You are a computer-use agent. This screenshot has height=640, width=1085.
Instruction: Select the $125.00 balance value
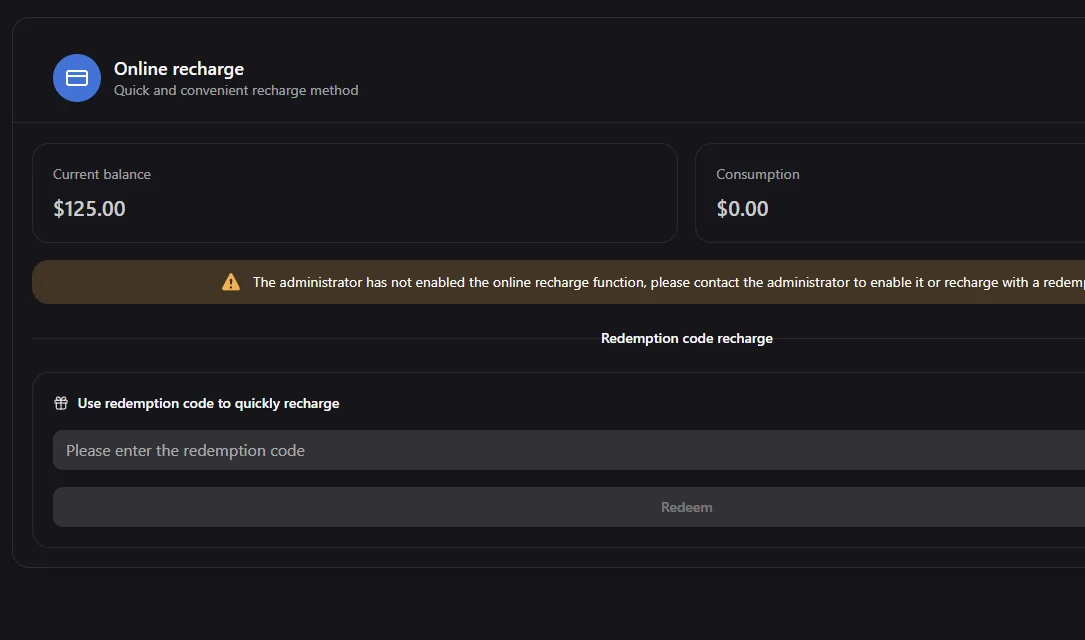[89, 209]
